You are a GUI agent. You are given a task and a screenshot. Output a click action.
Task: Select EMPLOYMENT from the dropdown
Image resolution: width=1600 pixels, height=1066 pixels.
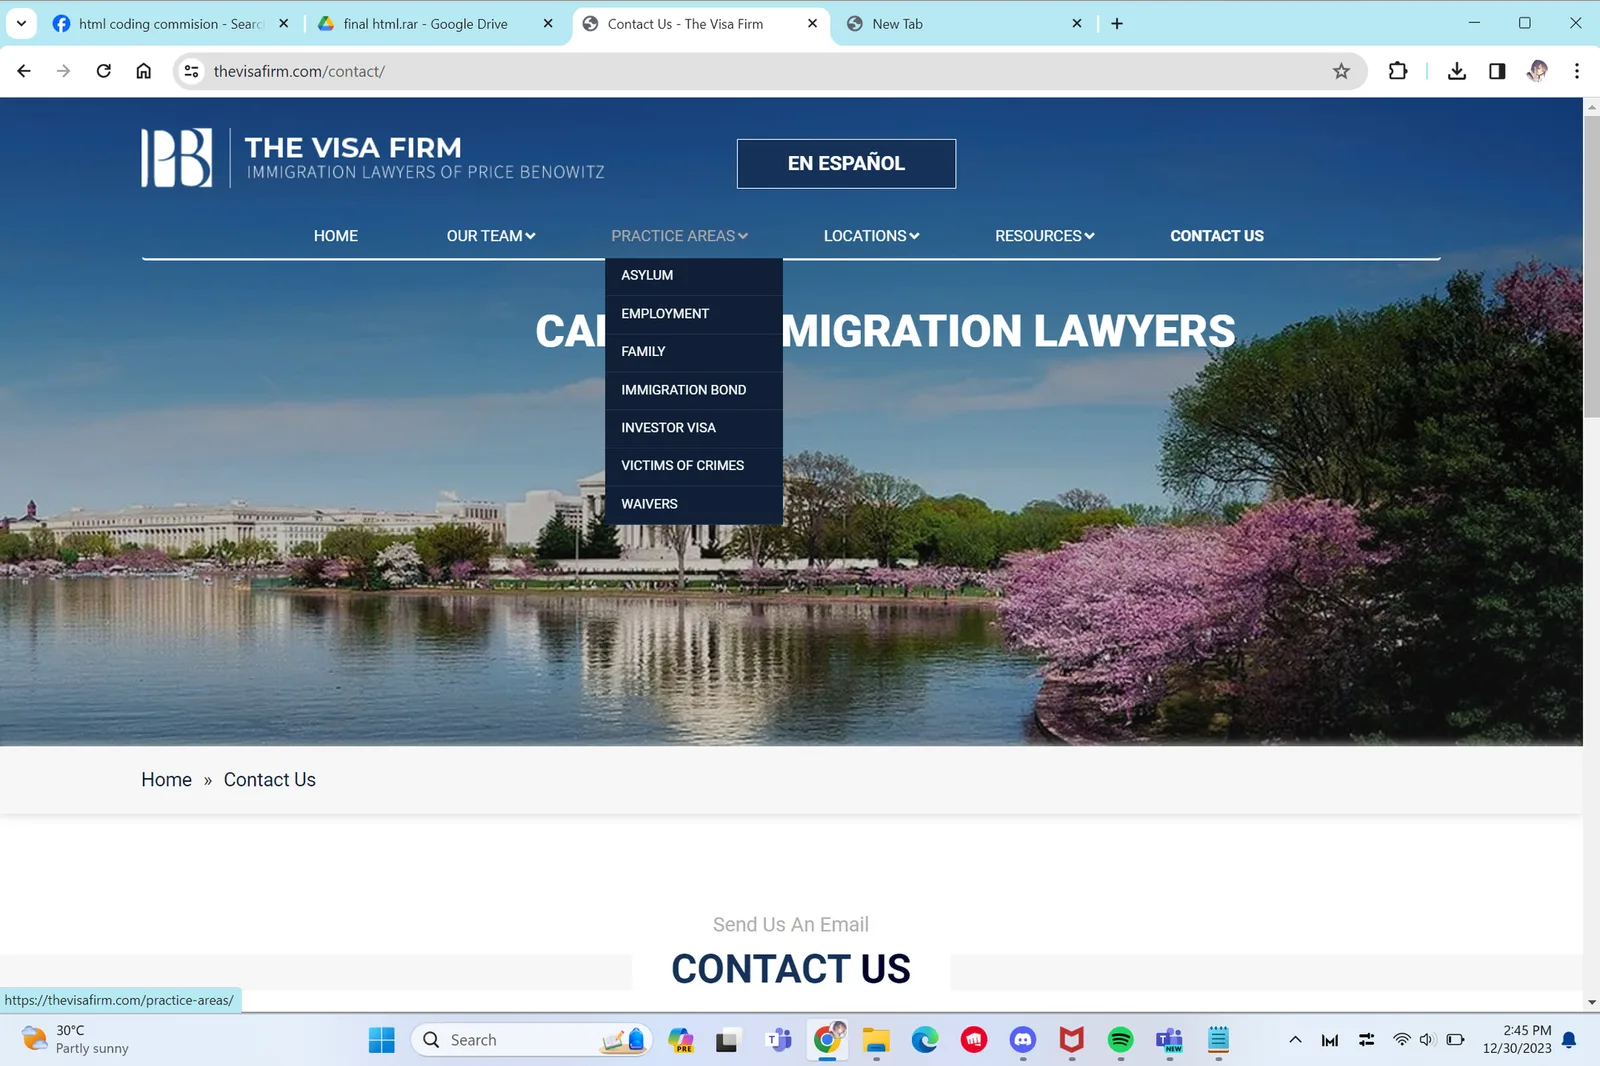pyautogui.click(x=694, y=314)
